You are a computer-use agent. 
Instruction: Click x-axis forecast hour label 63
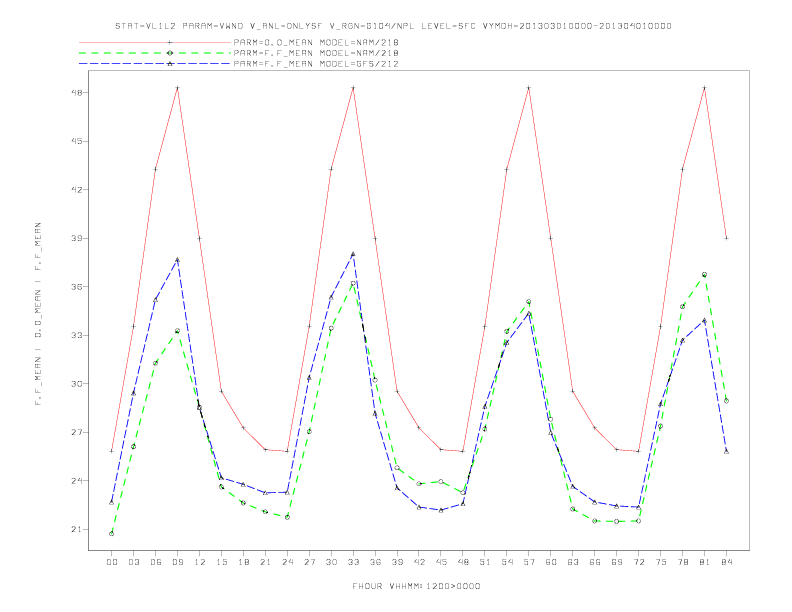click(573, 562)
